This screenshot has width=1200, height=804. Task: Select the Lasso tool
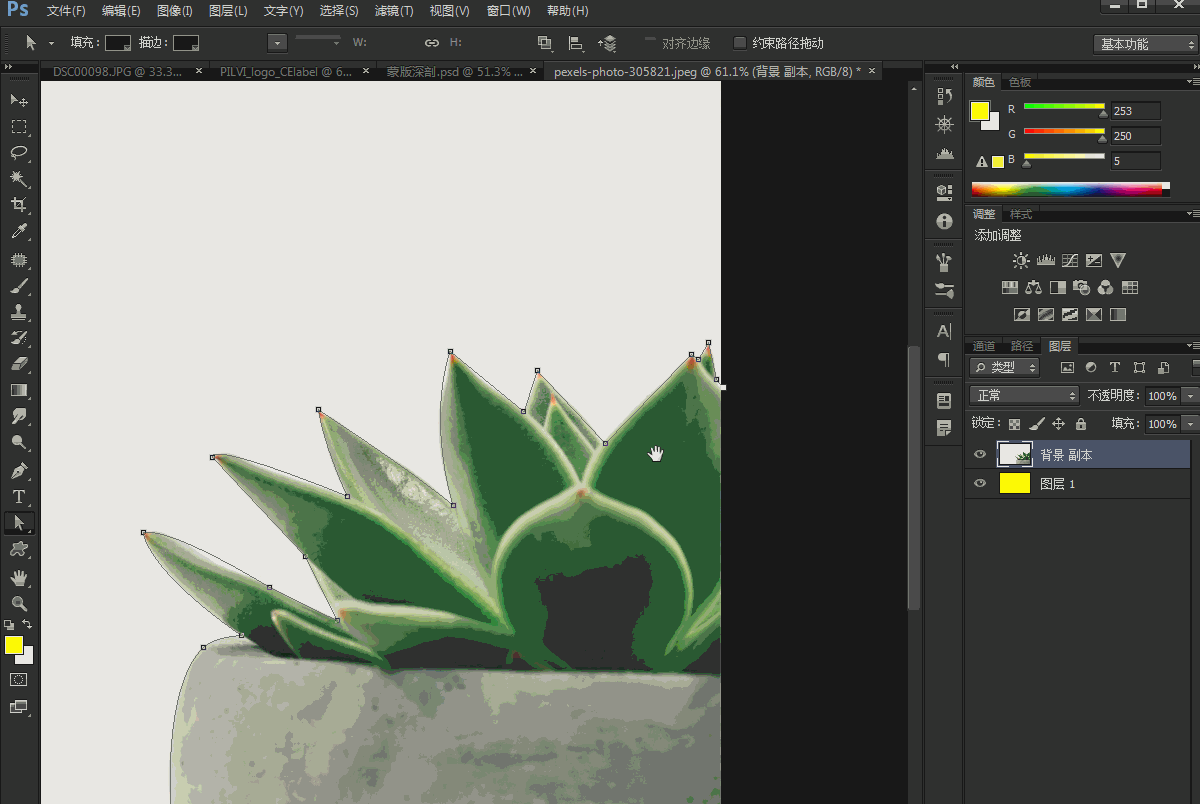coord(19,153)
